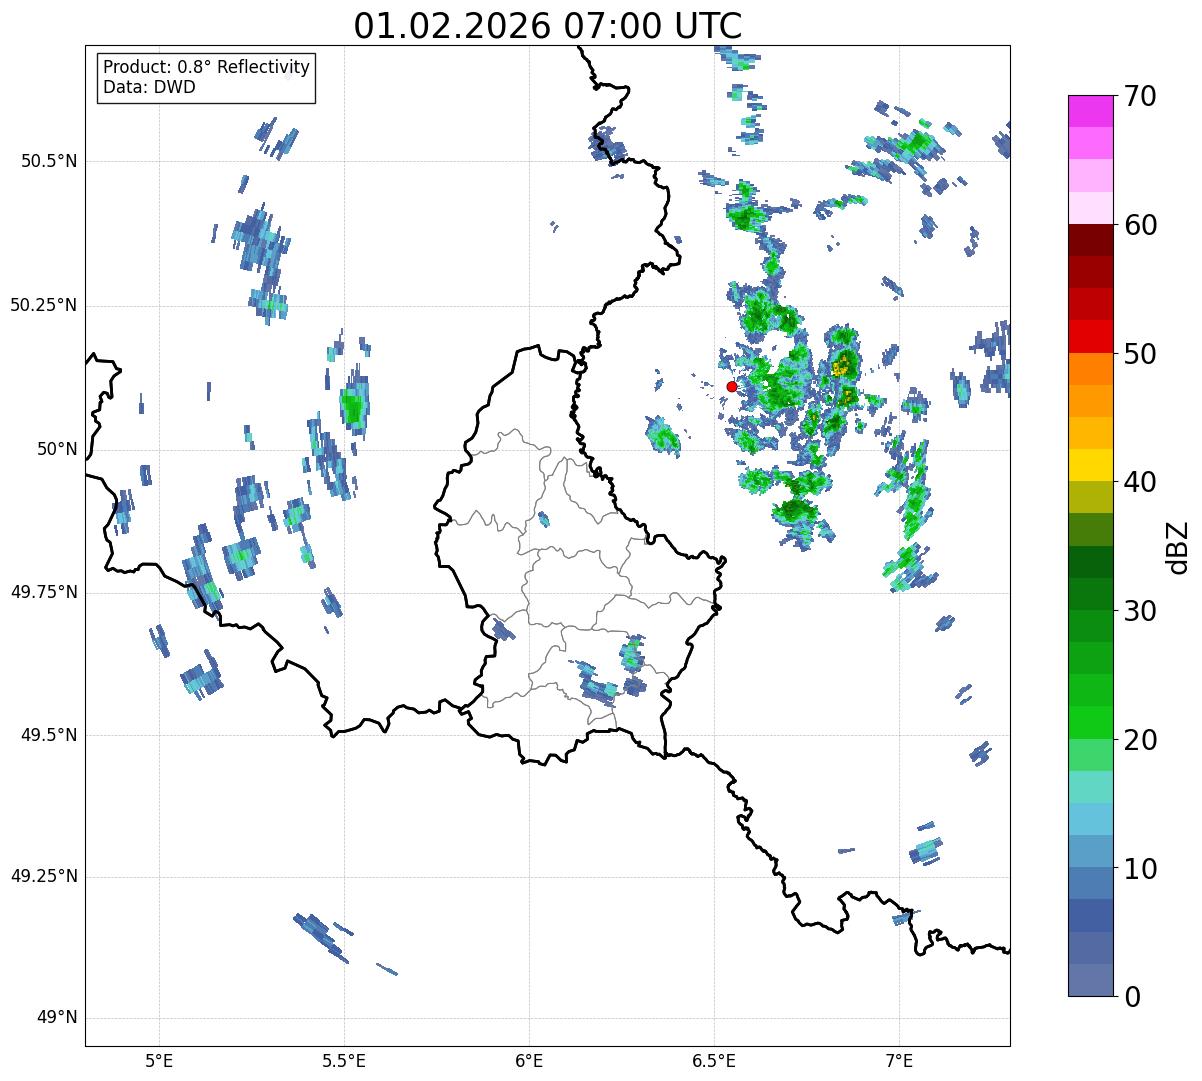The image size is (1202, 1081).
Task: Click the colorbar tick label 0
Action: click(1132, 997)
